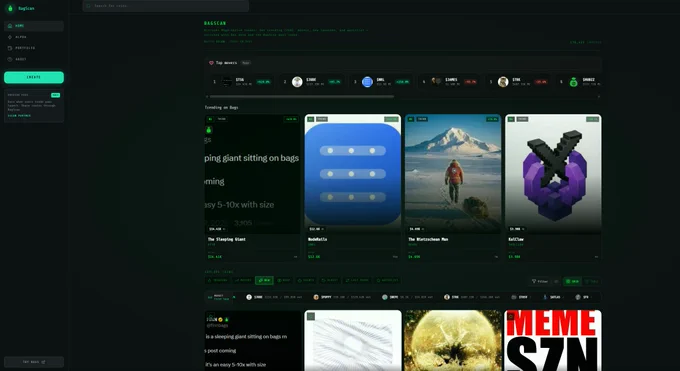Screen dimensions: 680x371
Task: Click the orange coin ticker avatar
Action: click(316, 297)
